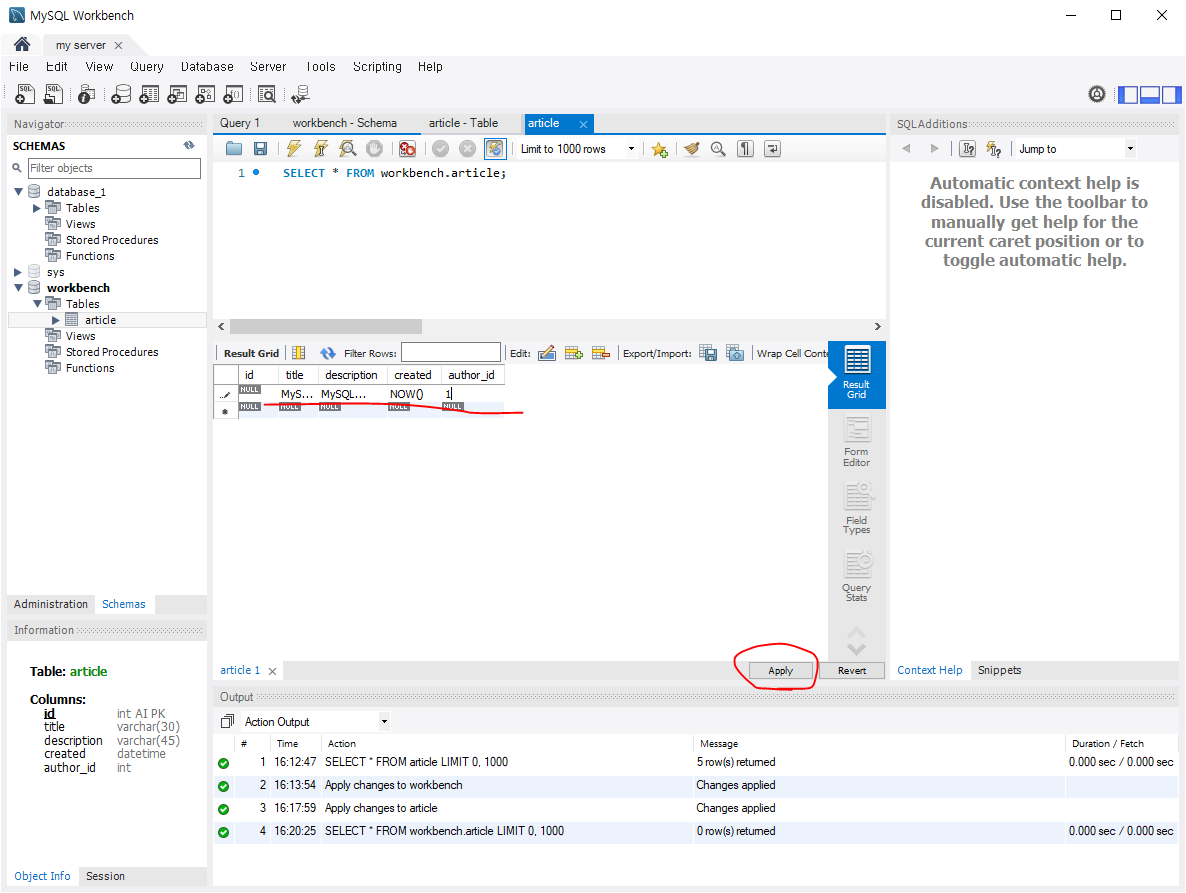Switch to article - Table tab

pos(464,123)
